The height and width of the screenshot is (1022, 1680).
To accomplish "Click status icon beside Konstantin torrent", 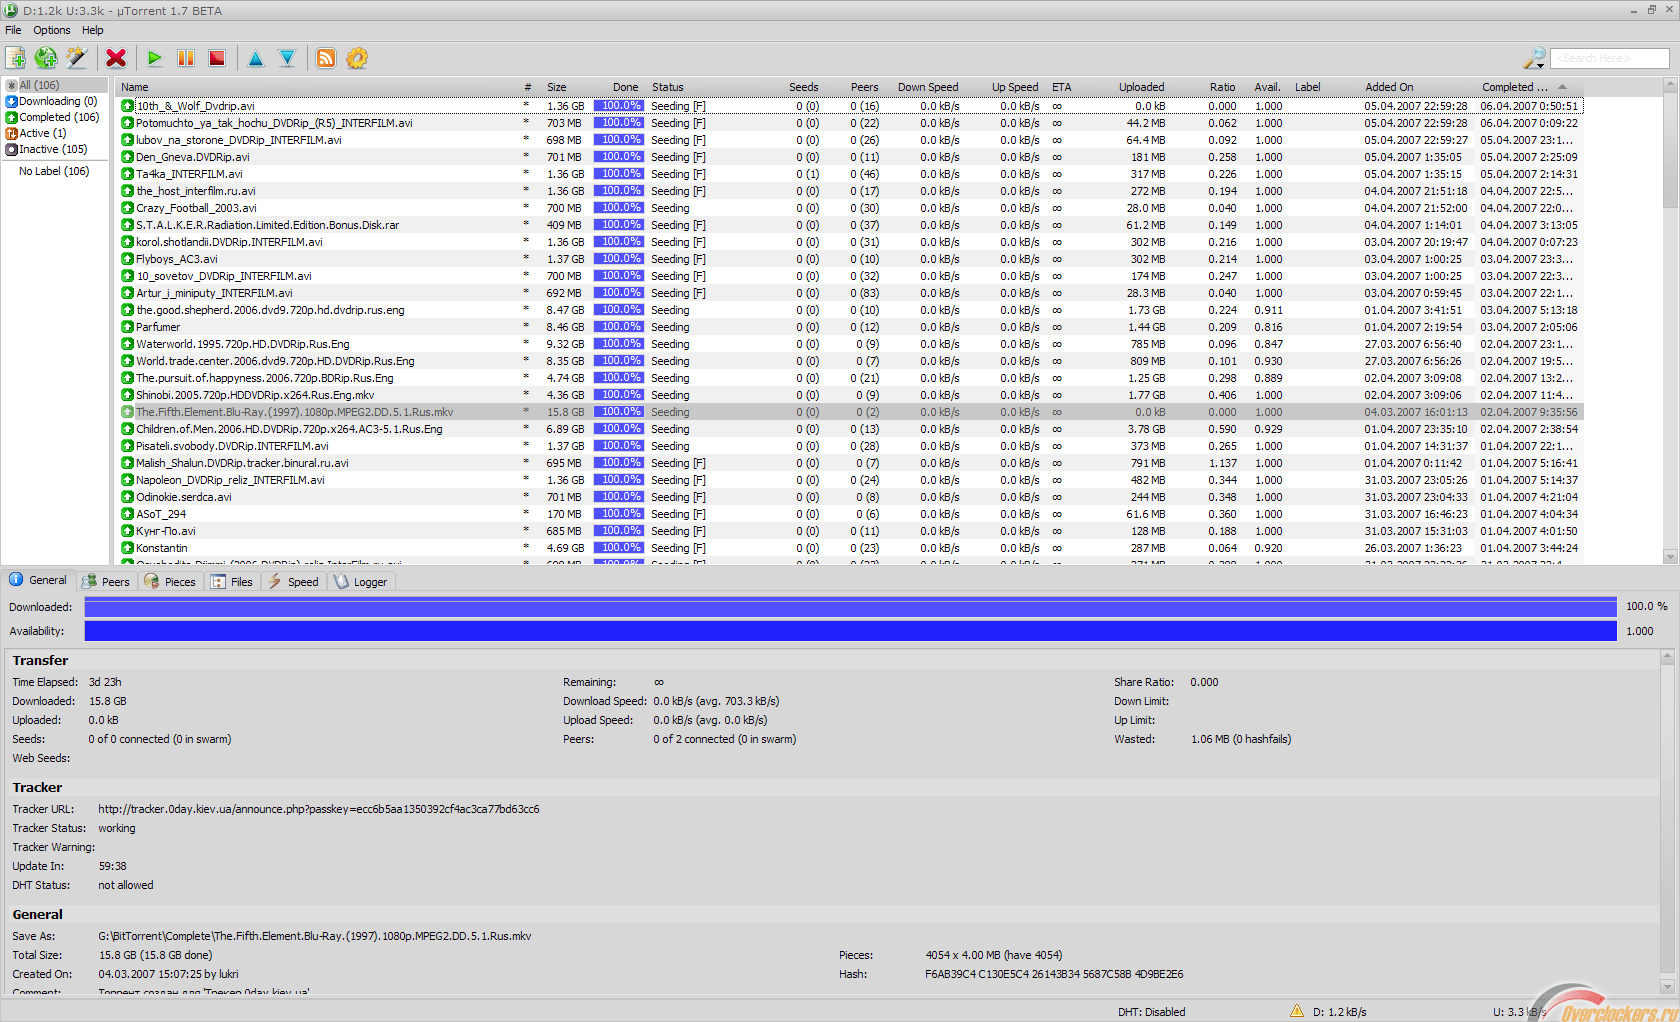I will 128,548.
